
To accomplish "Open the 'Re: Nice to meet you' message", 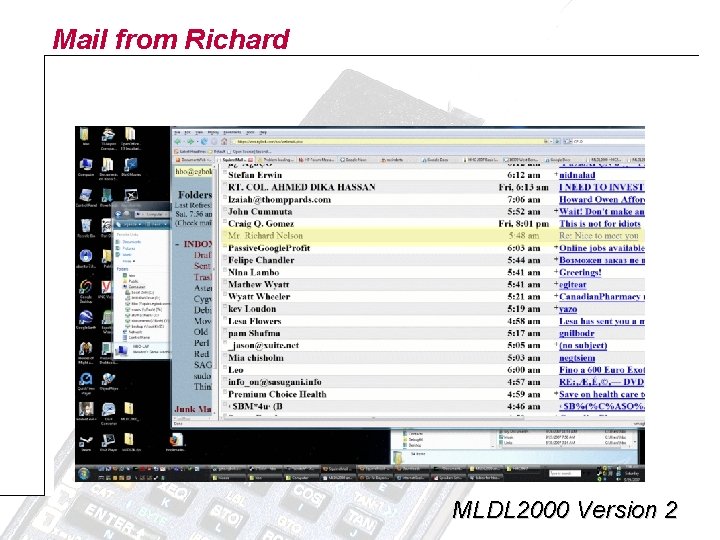I will pyautogui.click(x=598, y=236).
